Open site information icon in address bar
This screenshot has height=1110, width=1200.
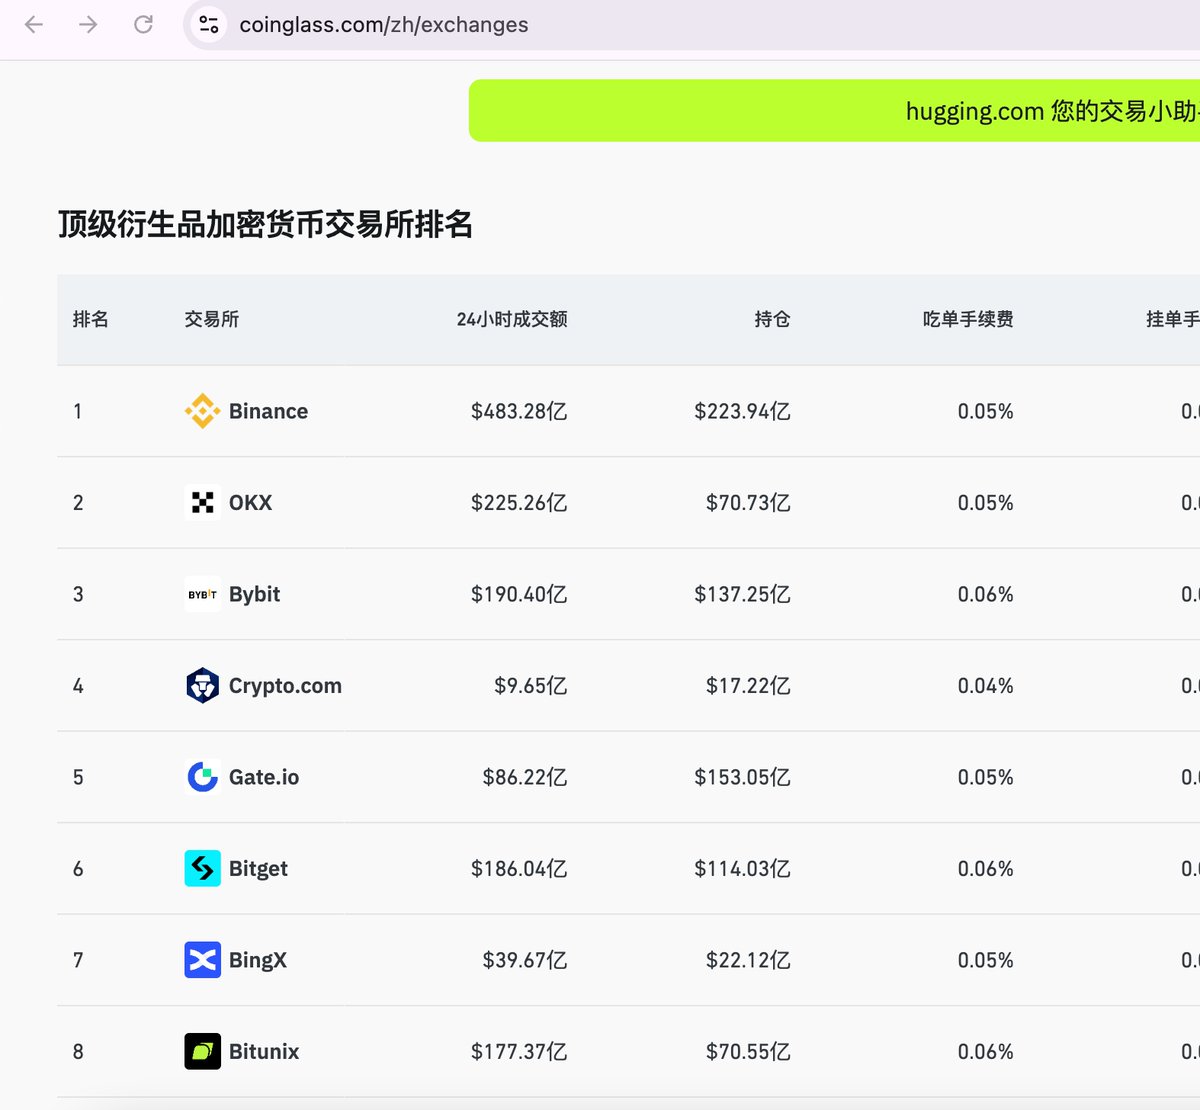[209, 25]
